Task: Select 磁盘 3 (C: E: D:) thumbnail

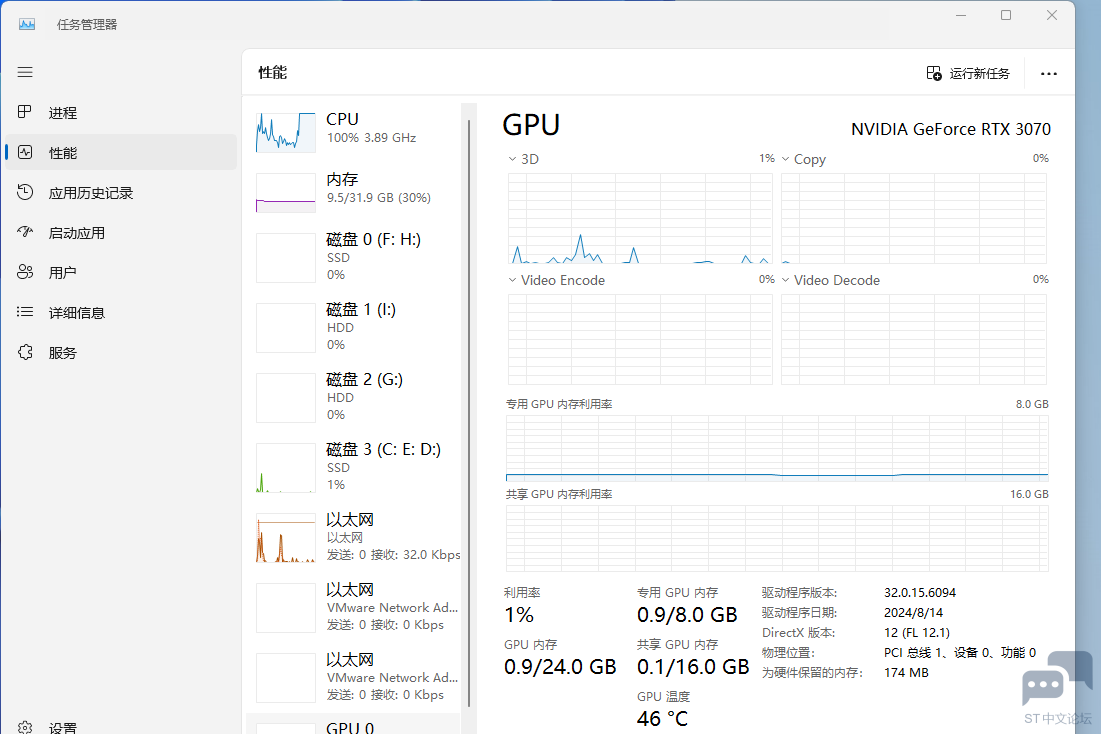Action: pyautogui.click(x=286, y=468)
